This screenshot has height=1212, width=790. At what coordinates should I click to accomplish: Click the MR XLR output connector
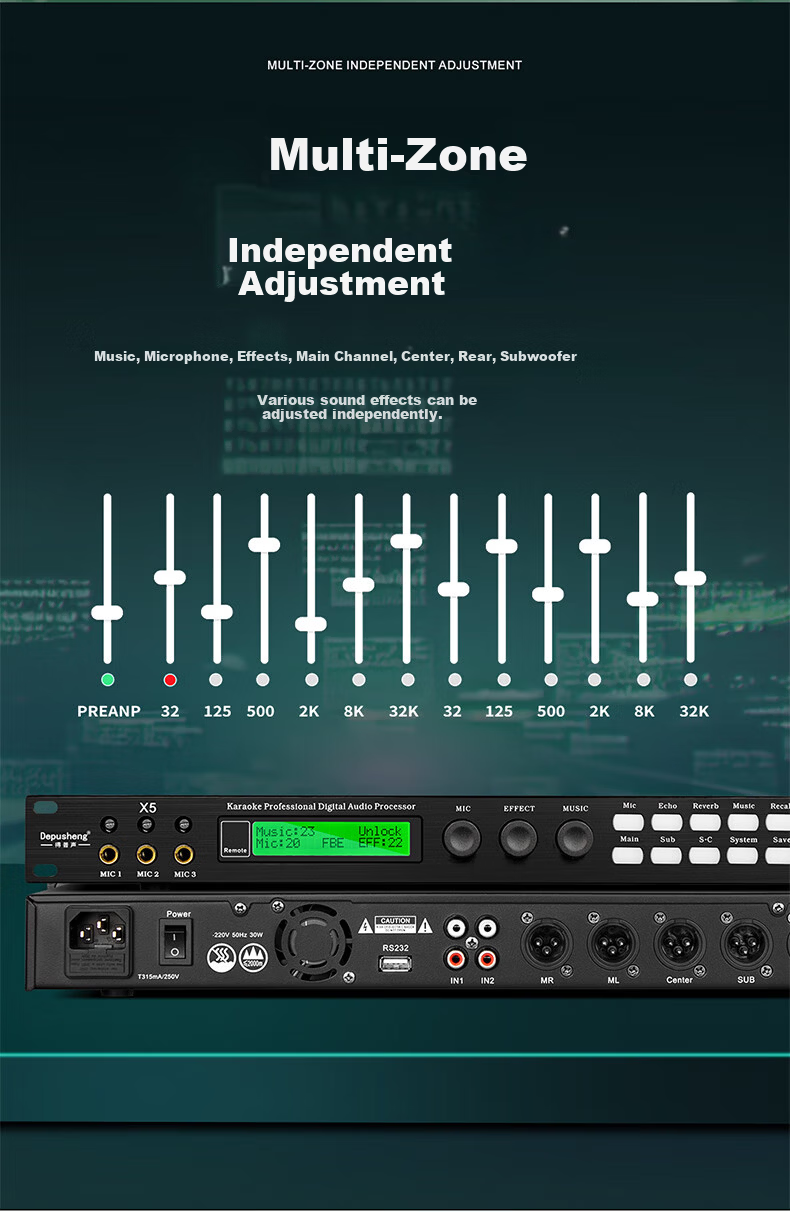pos(547,943)
